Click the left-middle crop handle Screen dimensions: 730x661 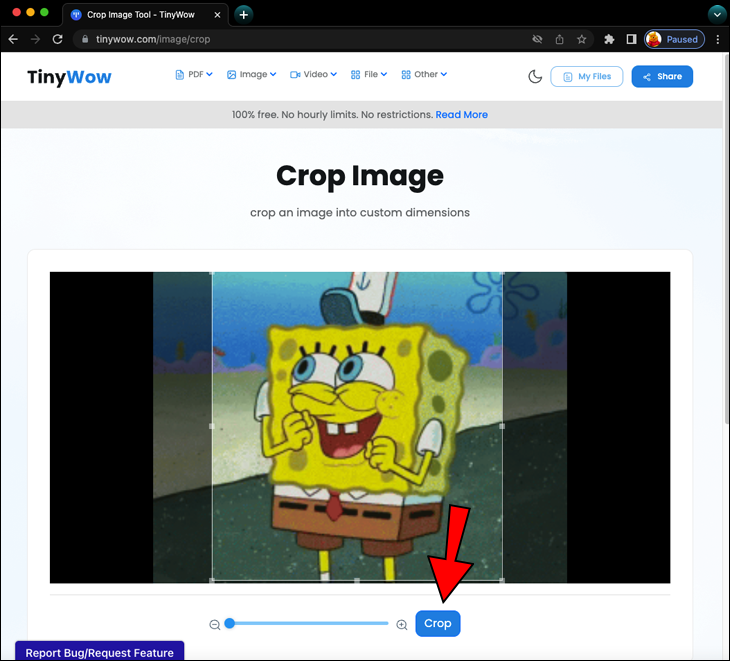(212, 426)
